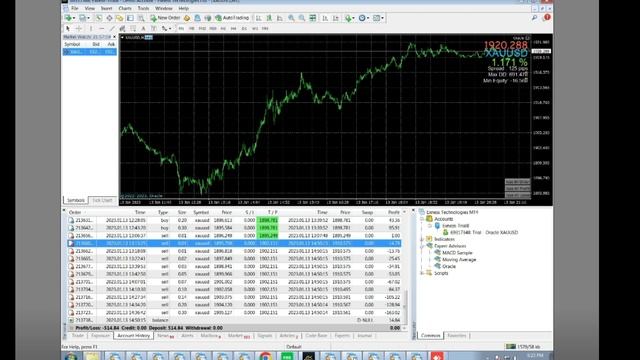Image resolution: width=640 pixels, height=360 pixels.
Task: Click the Profit column header
Action: point(393,212)
